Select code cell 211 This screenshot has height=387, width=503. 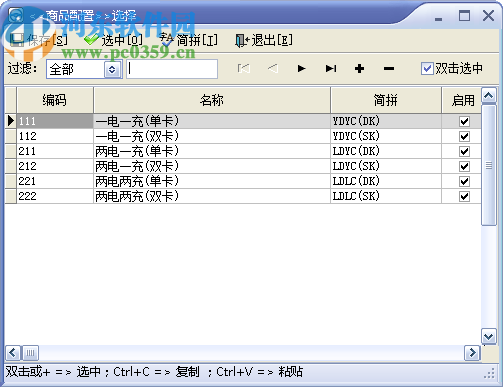tap(55, 151)
